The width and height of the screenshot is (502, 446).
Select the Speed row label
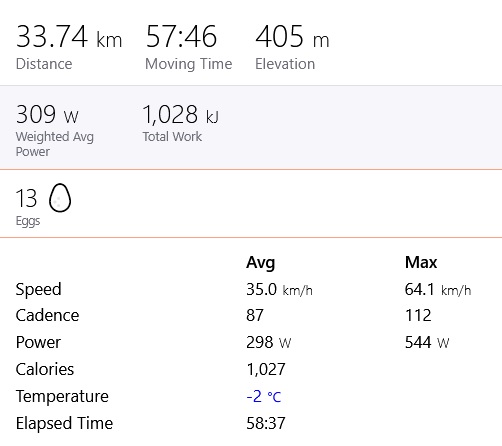(39, 289)
